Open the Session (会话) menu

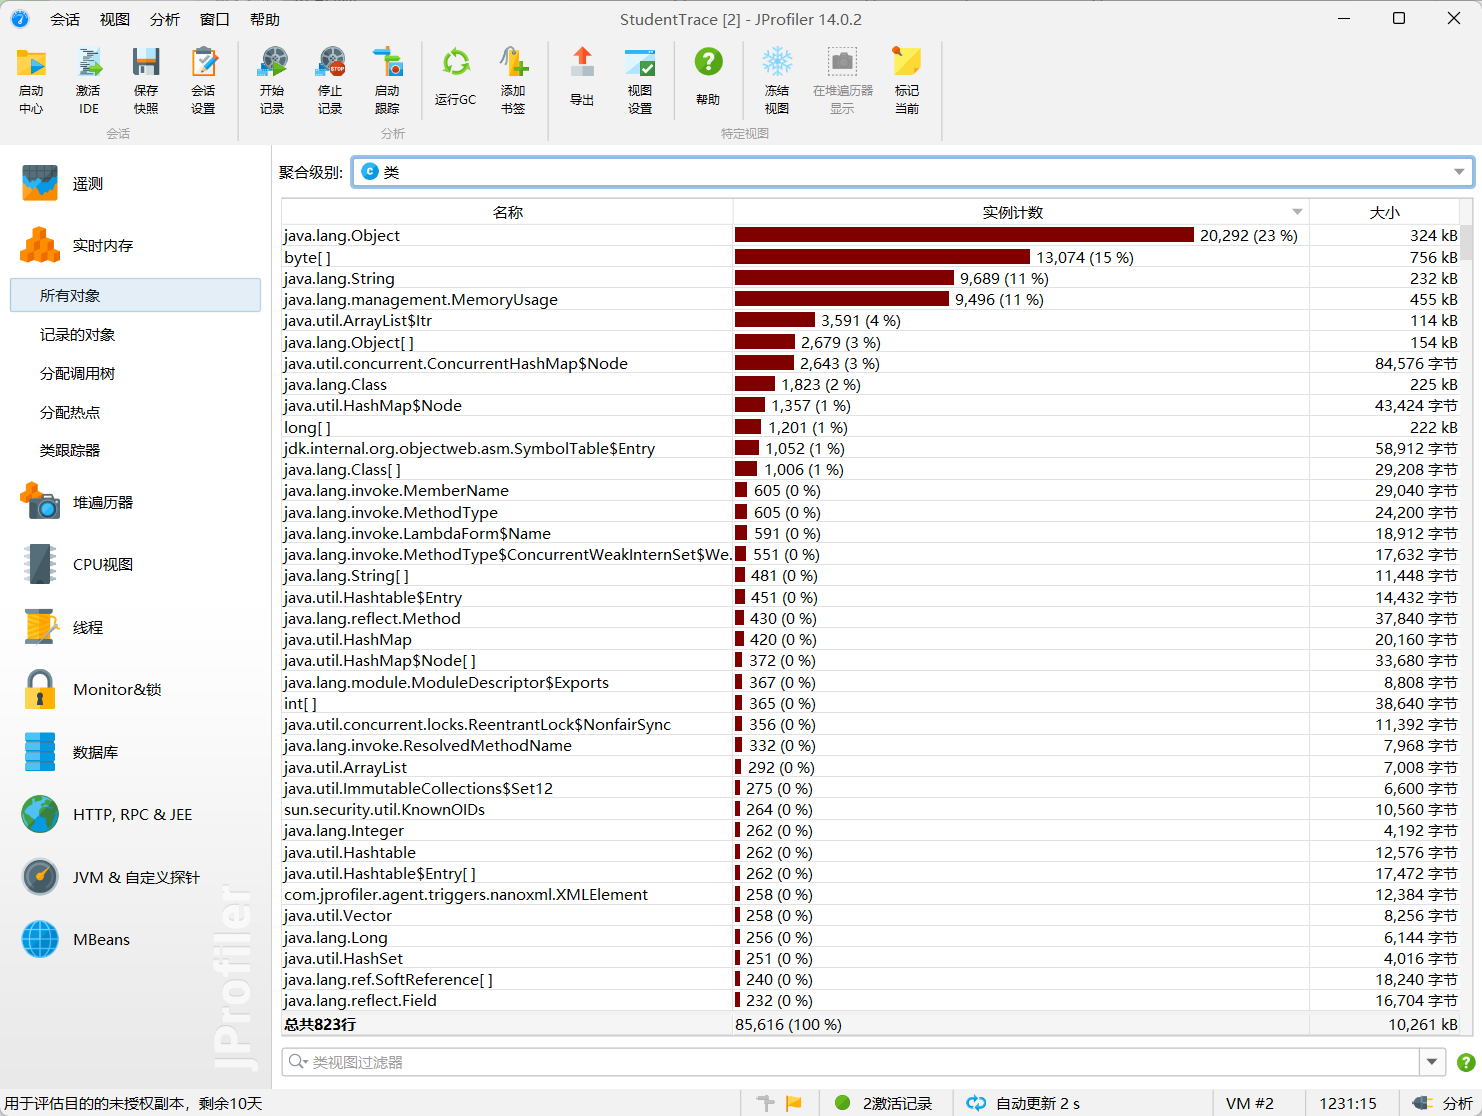pos(65,19)
